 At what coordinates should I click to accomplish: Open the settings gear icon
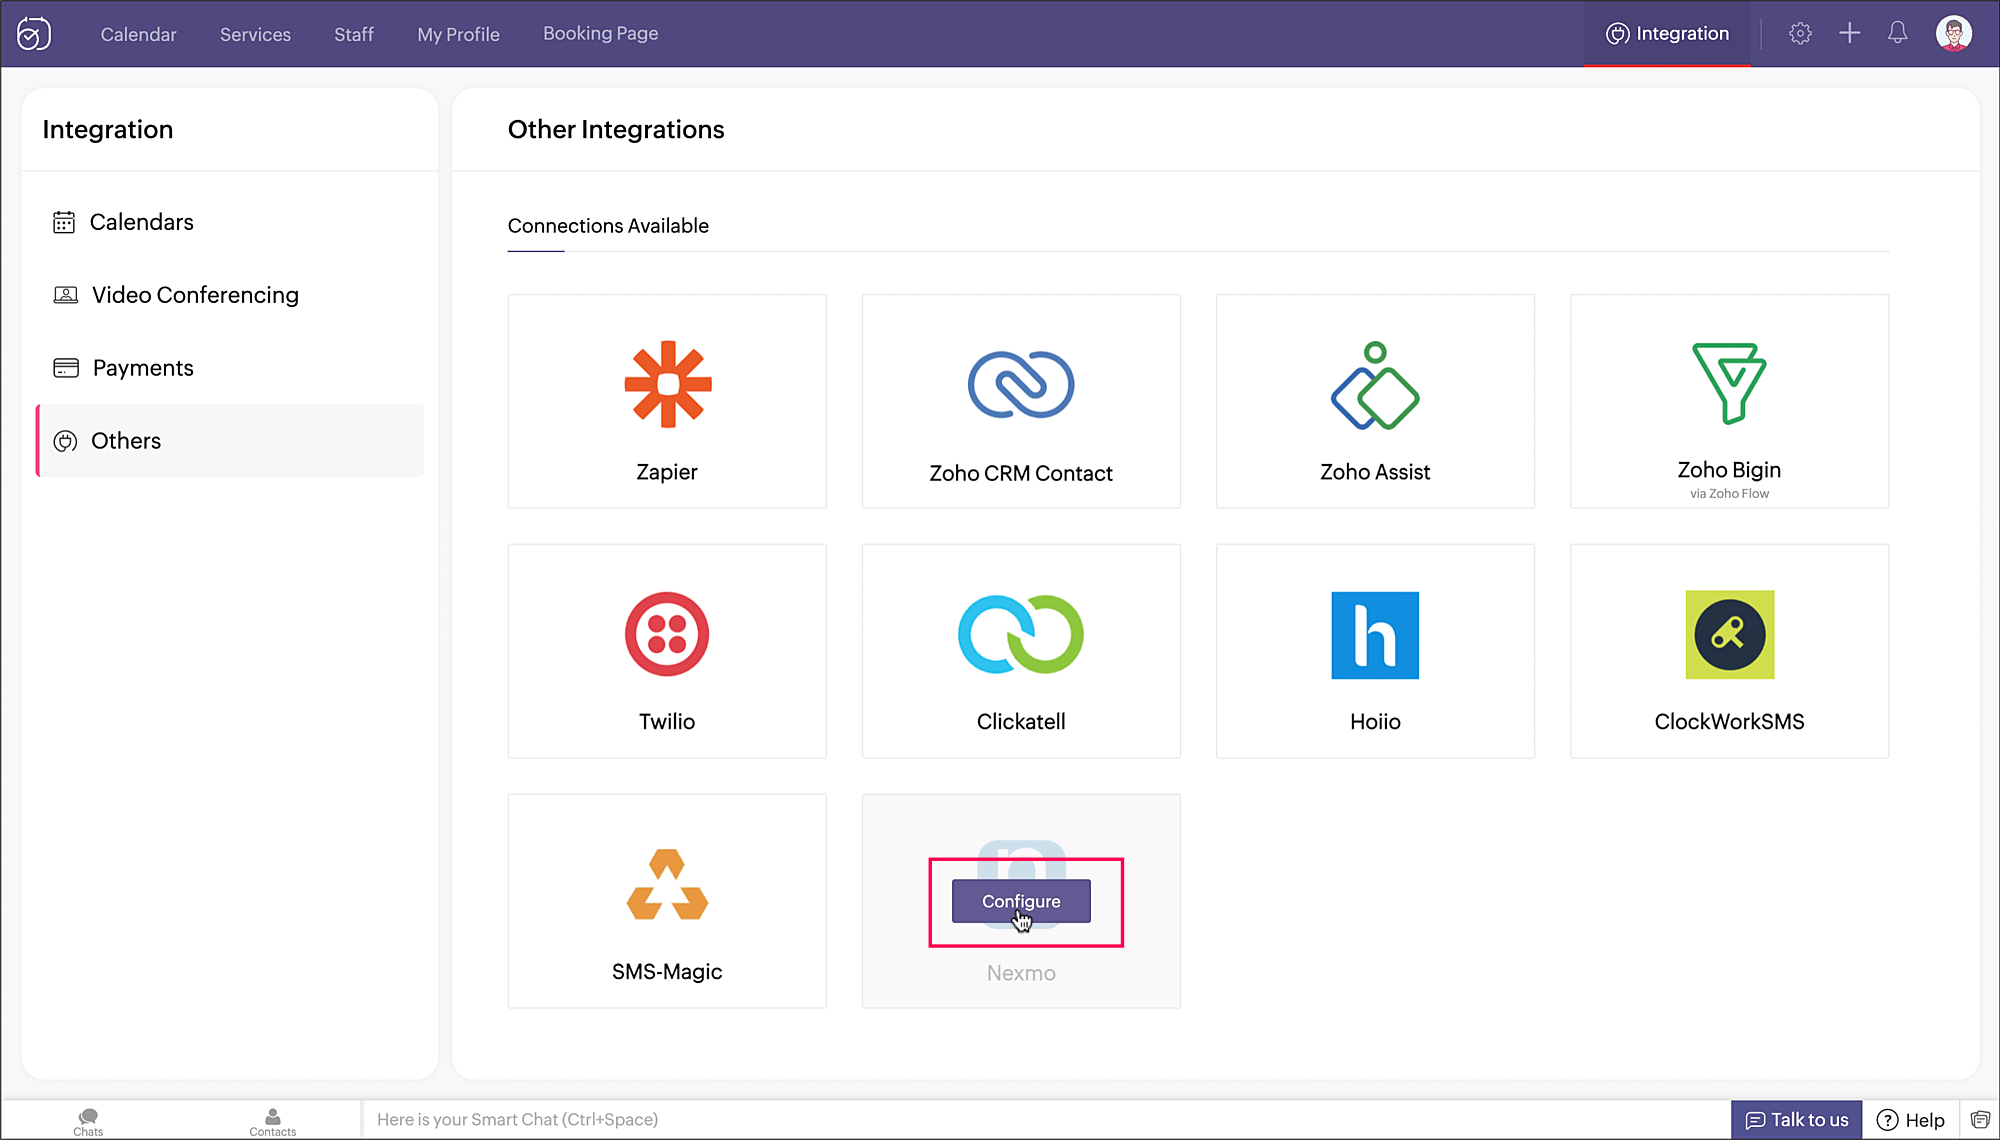pos(1800,33)
